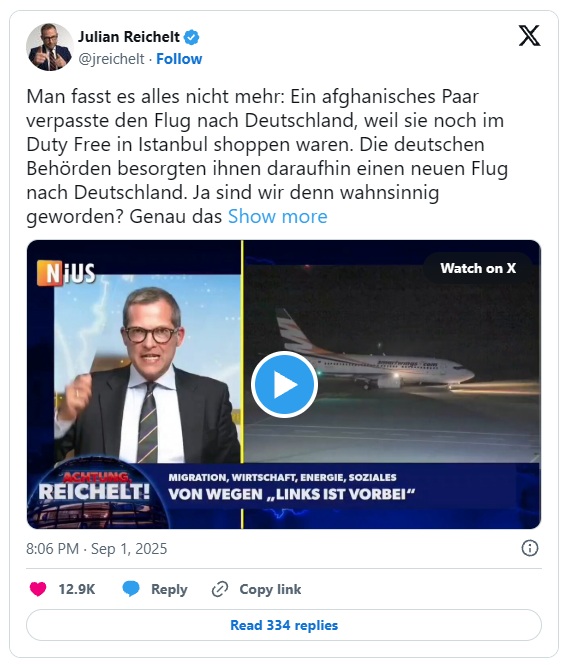Click the blue reply speech bubble icon
Image resolution: width=571 pixels, height=665 pixels.
click(x=131, y=589)
